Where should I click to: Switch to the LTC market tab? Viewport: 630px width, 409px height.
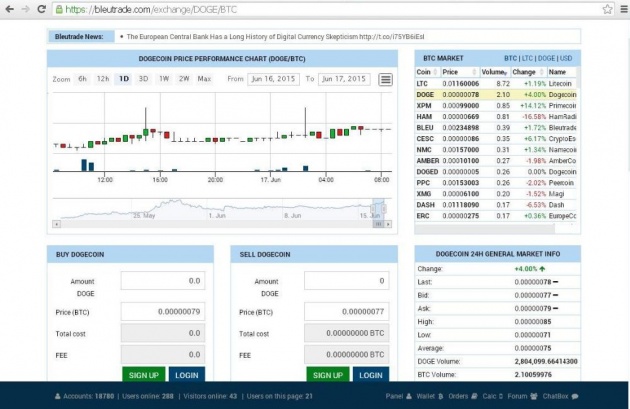tap(527, 58)
